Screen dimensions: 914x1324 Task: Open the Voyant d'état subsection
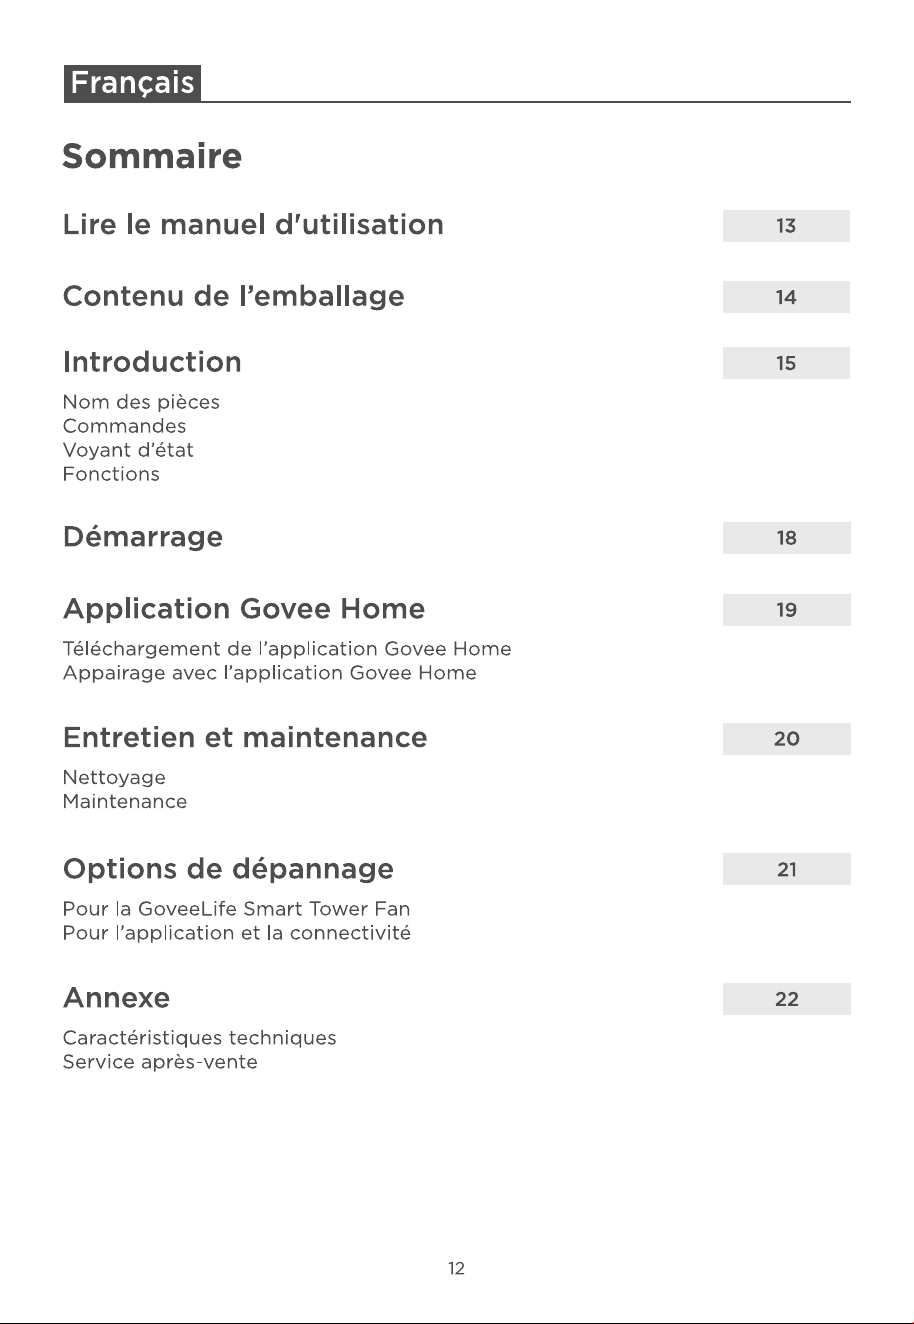pos(128,450)
